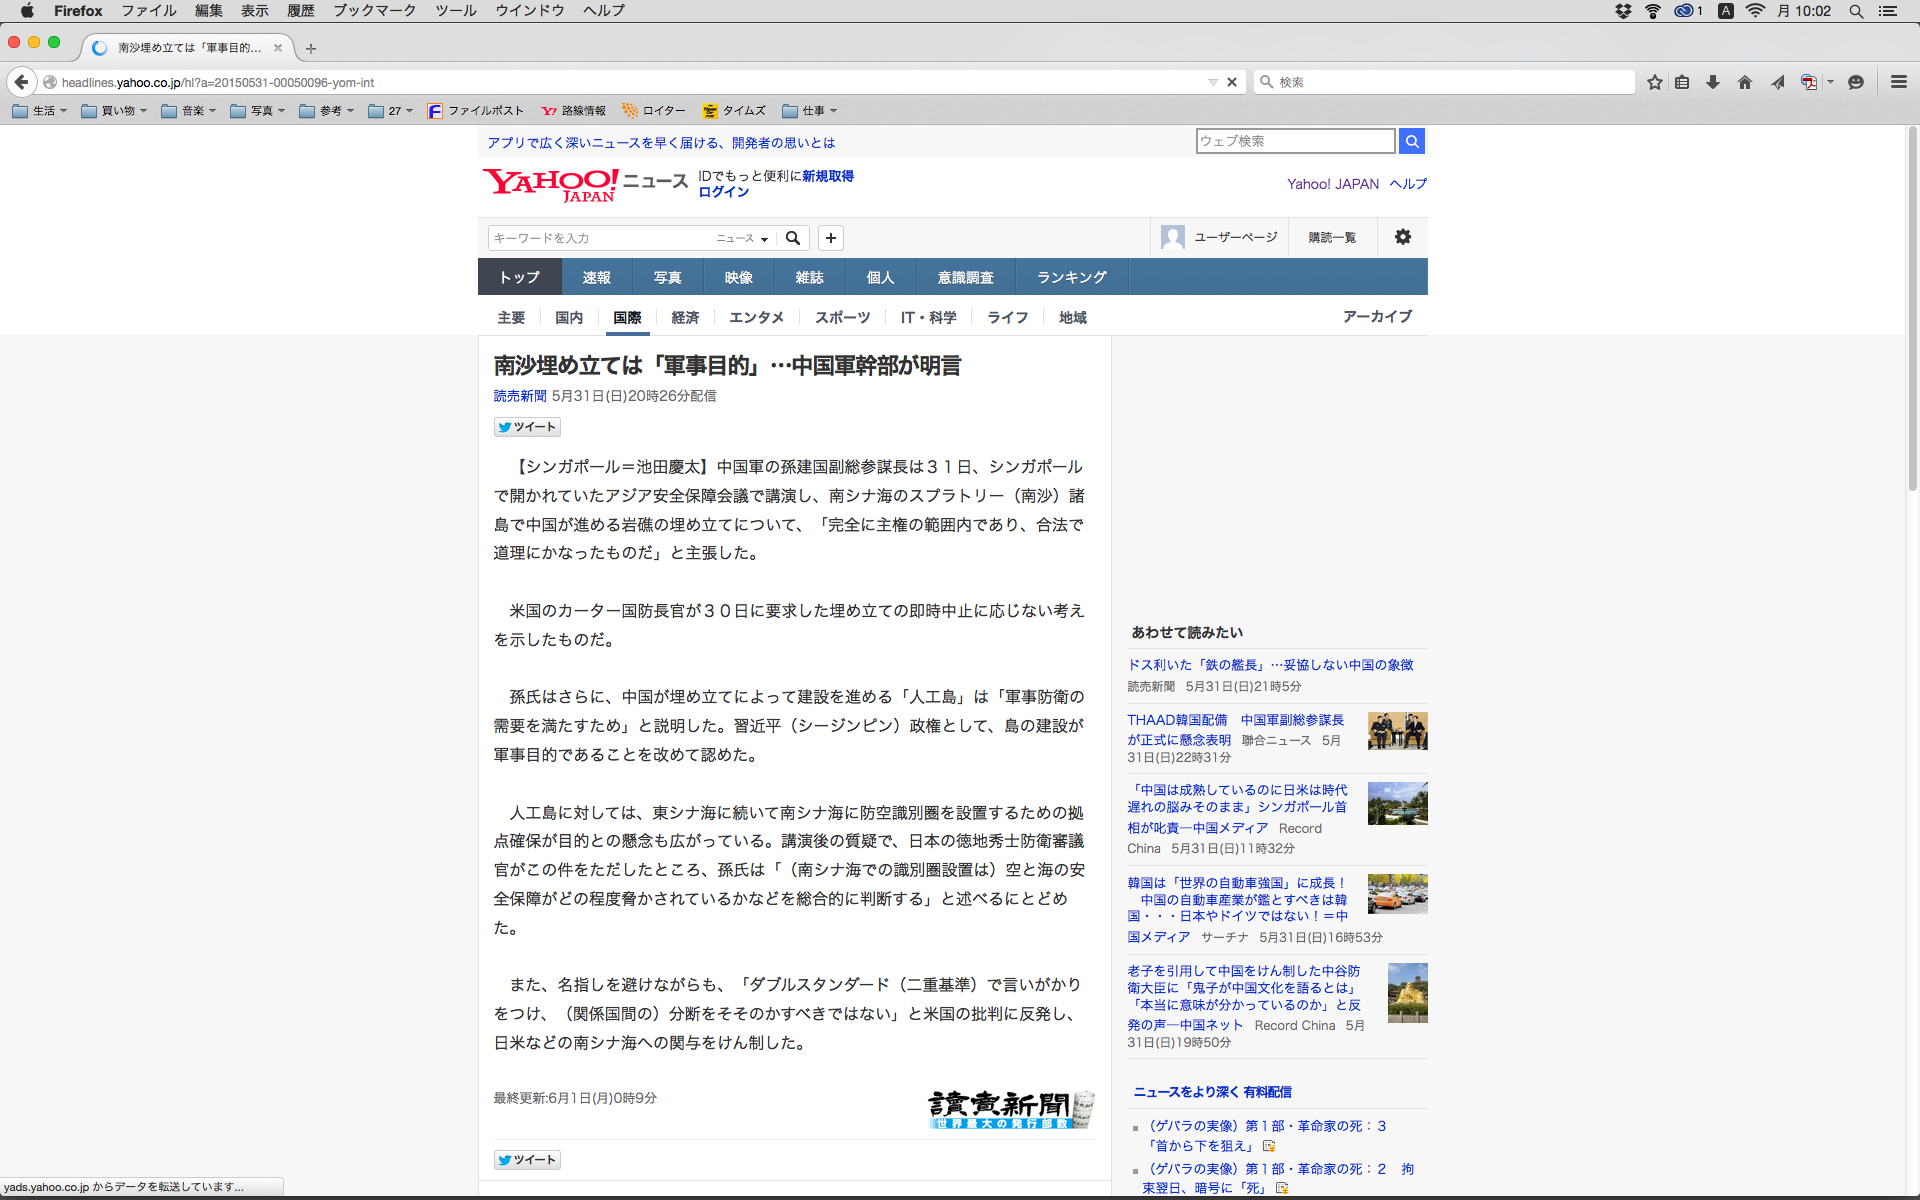The height and width of the screenshot is (1200, 1920).
Task: Open the ログイン link
Action: (723, 192)
